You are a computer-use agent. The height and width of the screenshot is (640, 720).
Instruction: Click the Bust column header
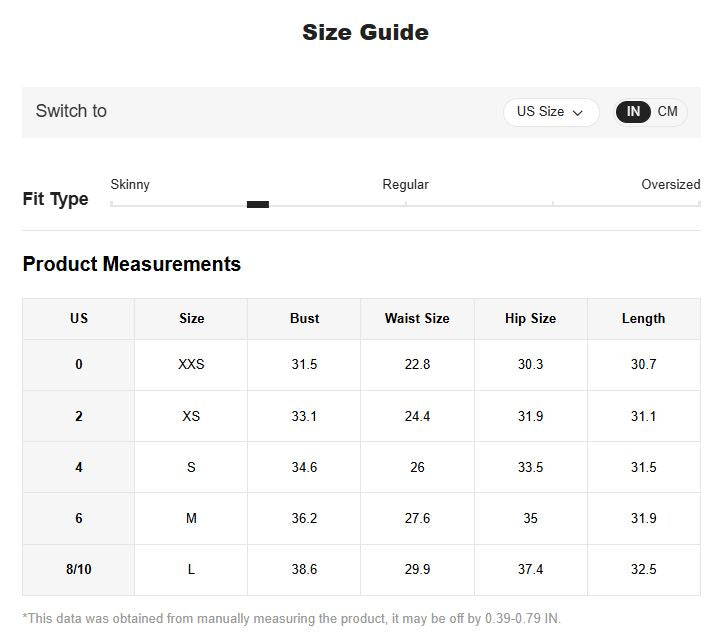304,318
